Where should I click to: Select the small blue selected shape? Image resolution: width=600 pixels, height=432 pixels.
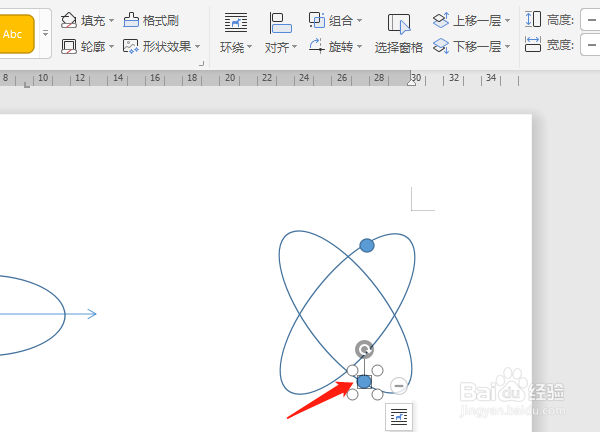[x=364, y=382]
